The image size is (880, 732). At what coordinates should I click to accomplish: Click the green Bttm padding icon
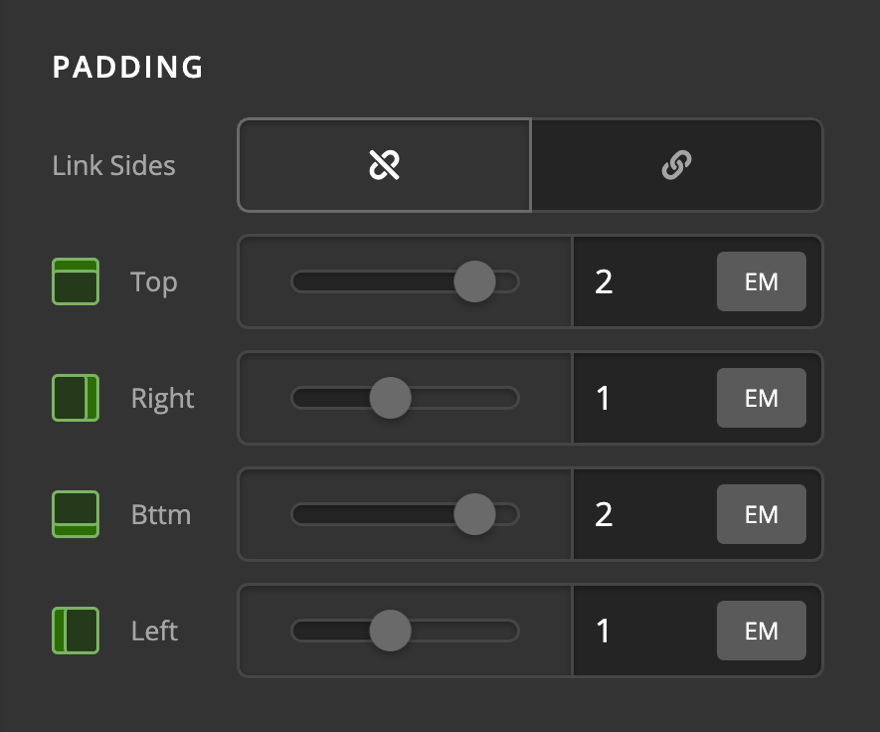(x=75, y=514)
